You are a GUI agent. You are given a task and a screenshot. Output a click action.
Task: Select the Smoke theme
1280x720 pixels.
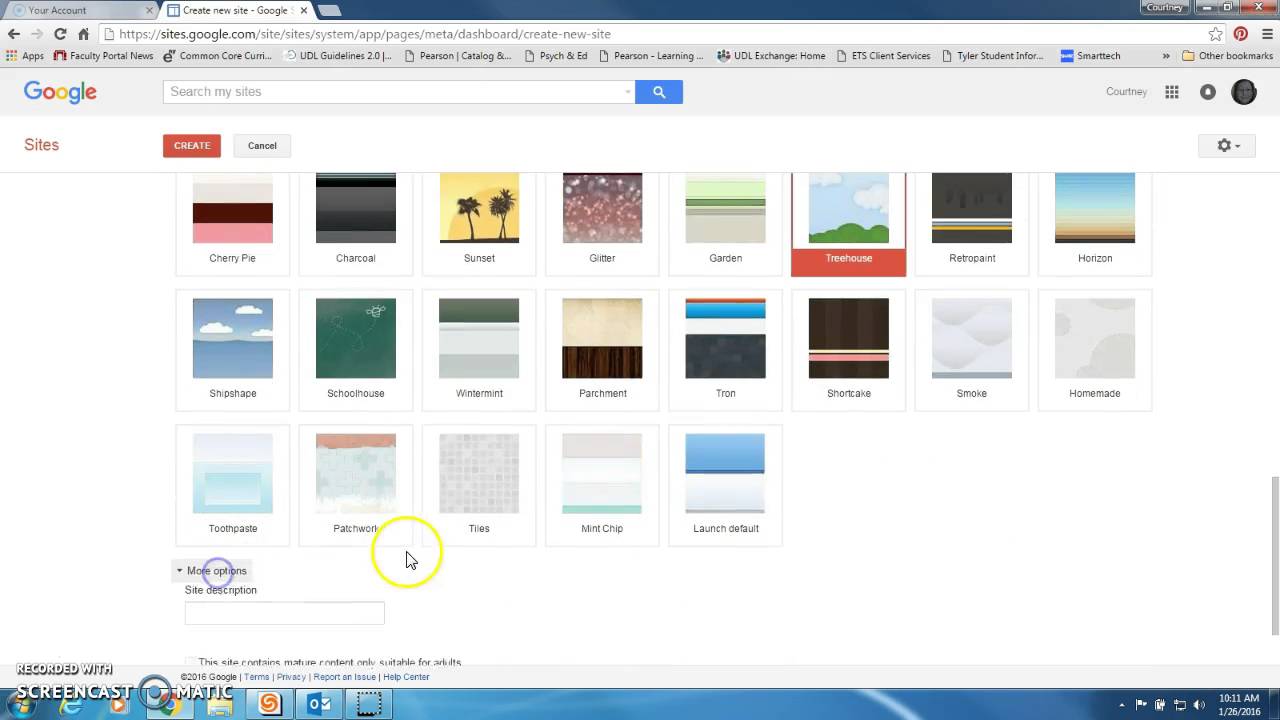point(972,350)
